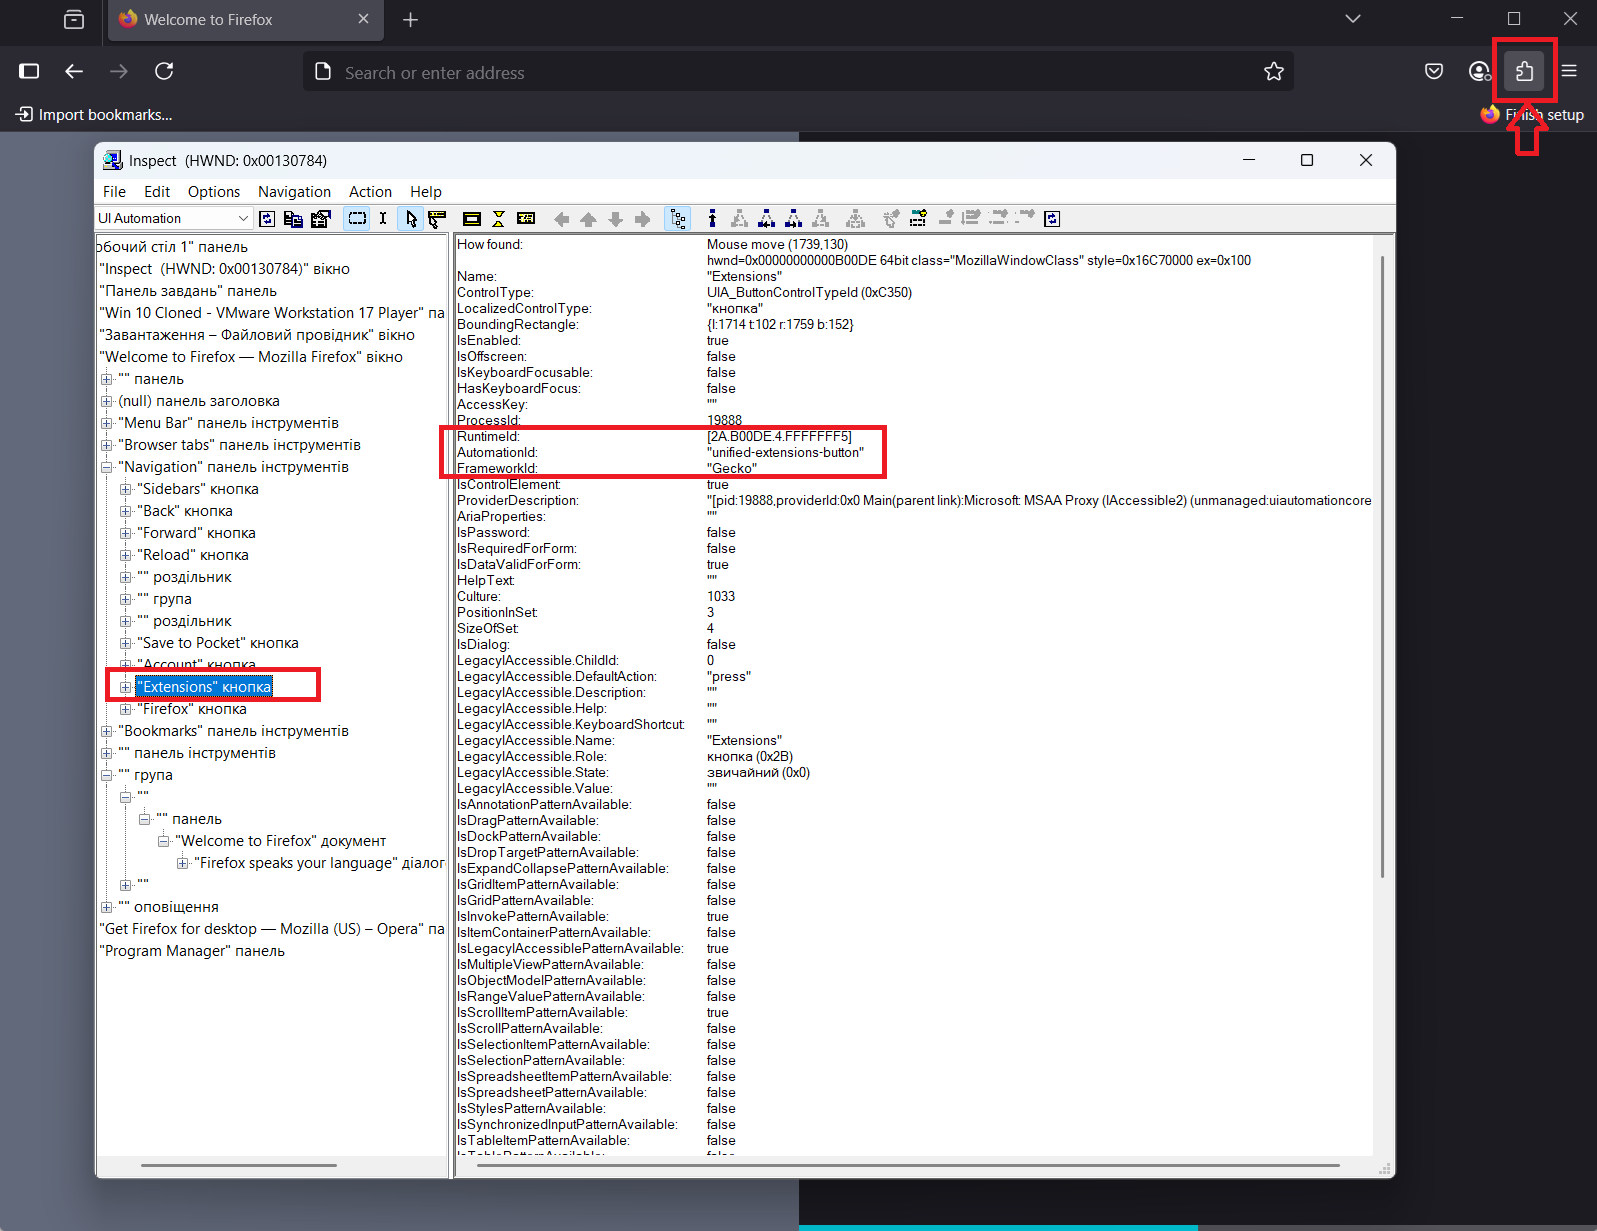Close the Welcome to Firefox tab
Viewport: 1597px width, 1231px height.
pos(363,19)
